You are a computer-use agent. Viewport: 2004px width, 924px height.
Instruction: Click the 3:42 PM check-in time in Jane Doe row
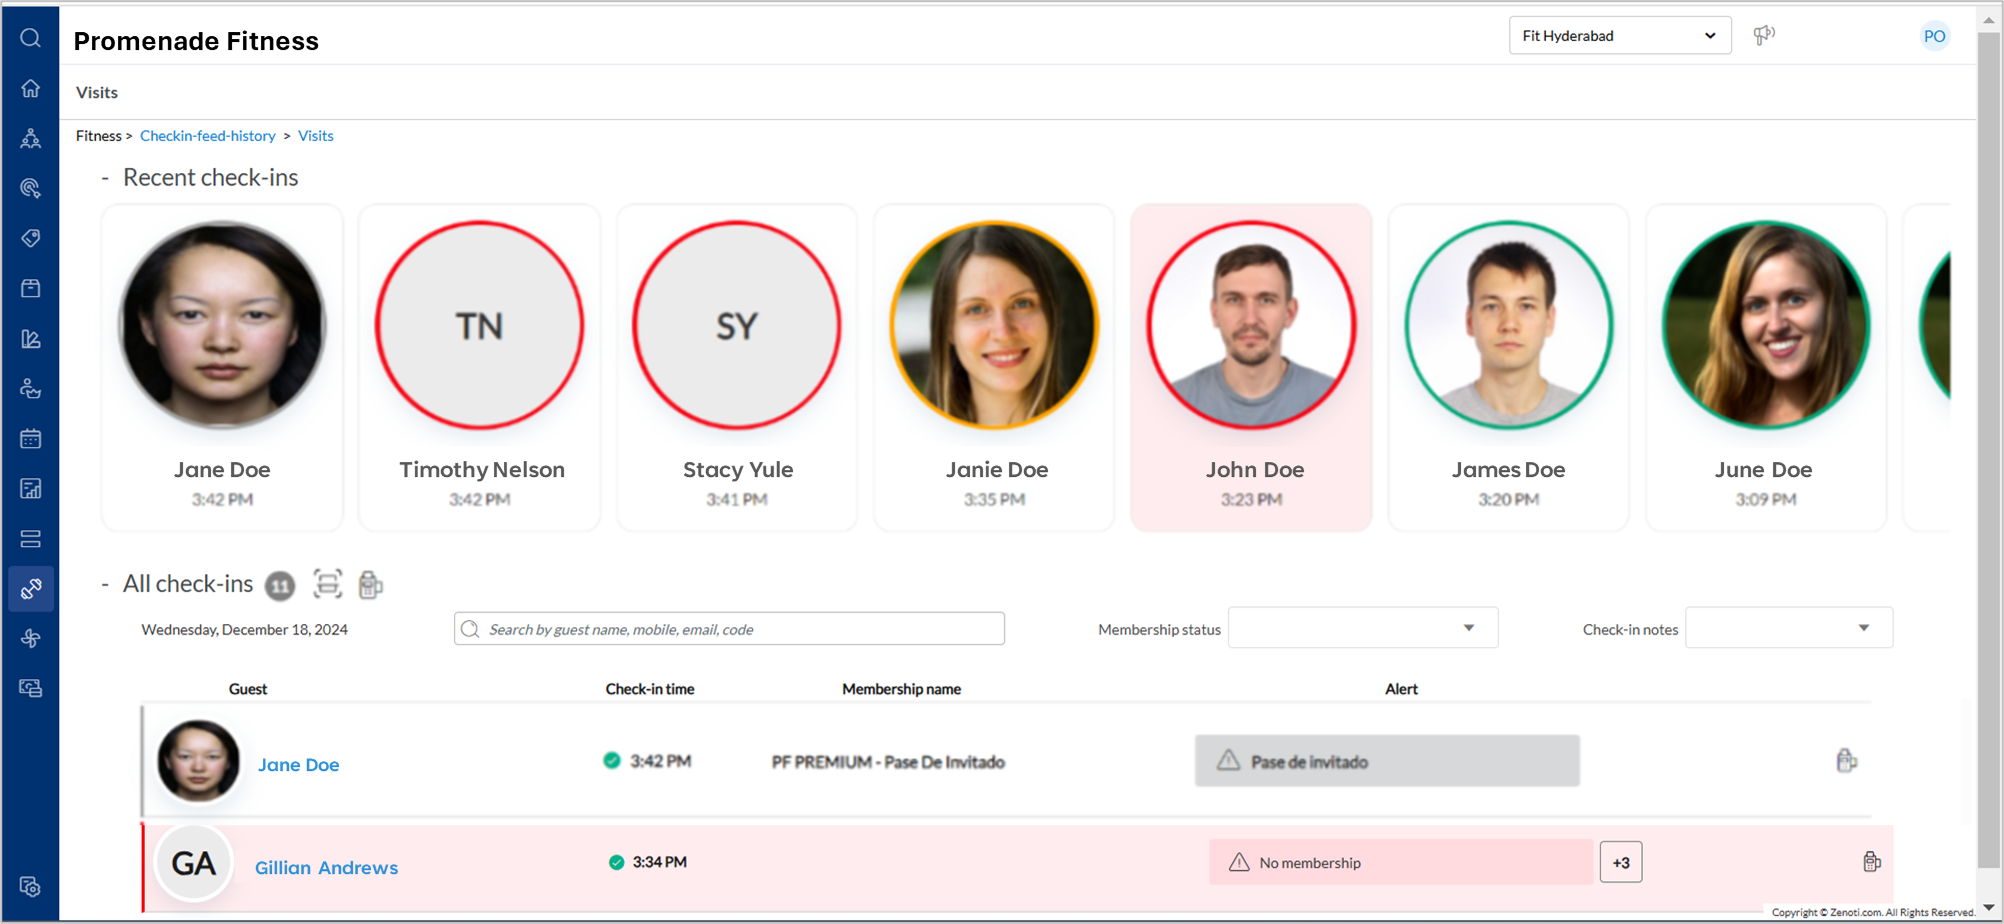pyautogui.click(x=660, y=761)
